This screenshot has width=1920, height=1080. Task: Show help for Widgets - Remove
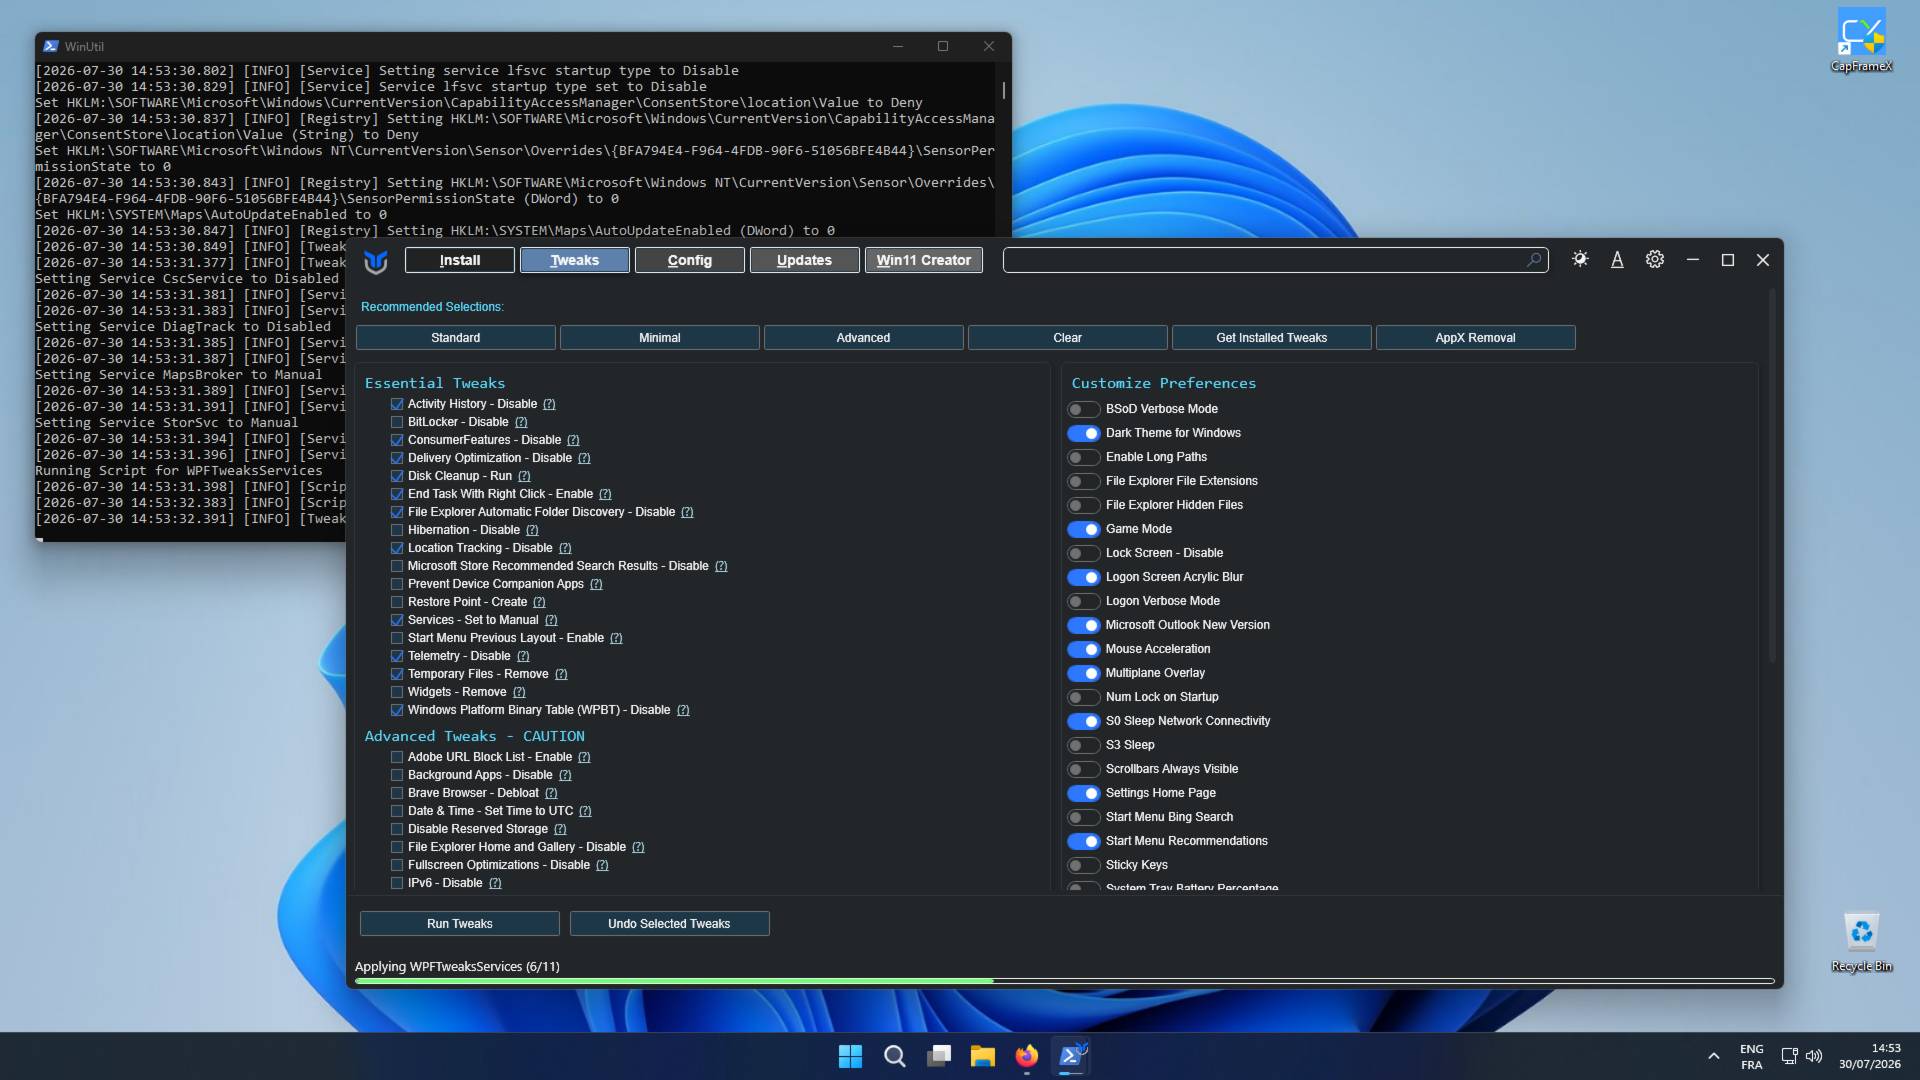tap(519, 692)
